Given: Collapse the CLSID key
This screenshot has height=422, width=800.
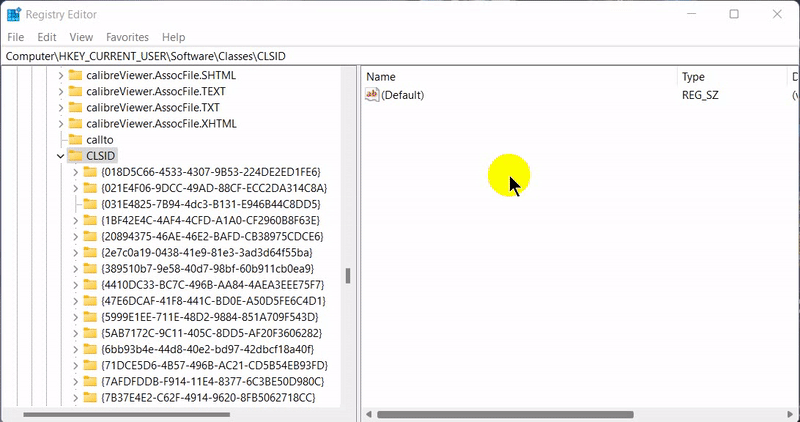Looking at the screenshot, I should (61, 156).
